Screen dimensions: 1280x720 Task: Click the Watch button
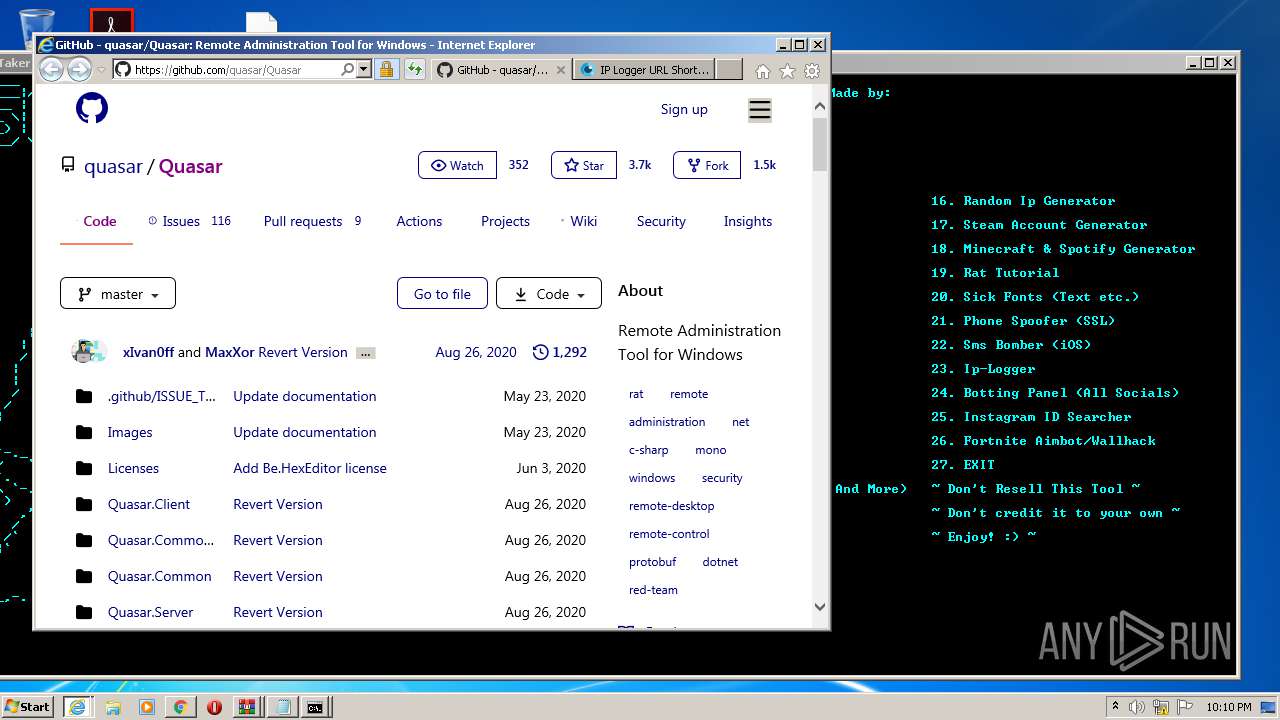[457, 165]
